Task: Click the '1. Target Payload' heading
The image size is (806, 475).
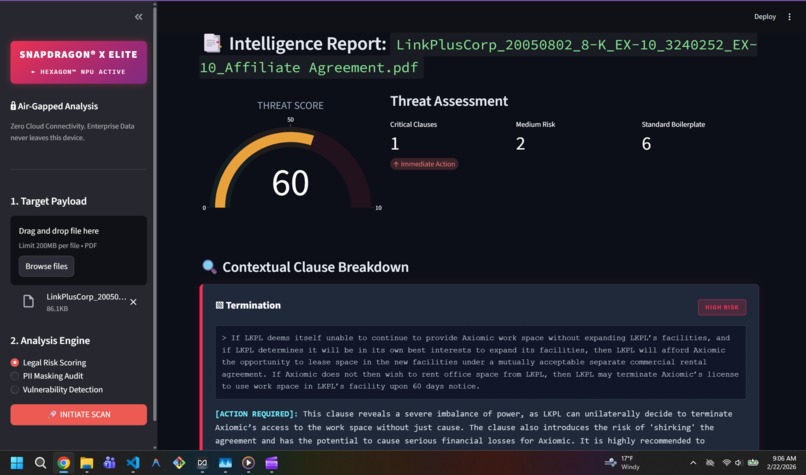Action: coord(48,201)
